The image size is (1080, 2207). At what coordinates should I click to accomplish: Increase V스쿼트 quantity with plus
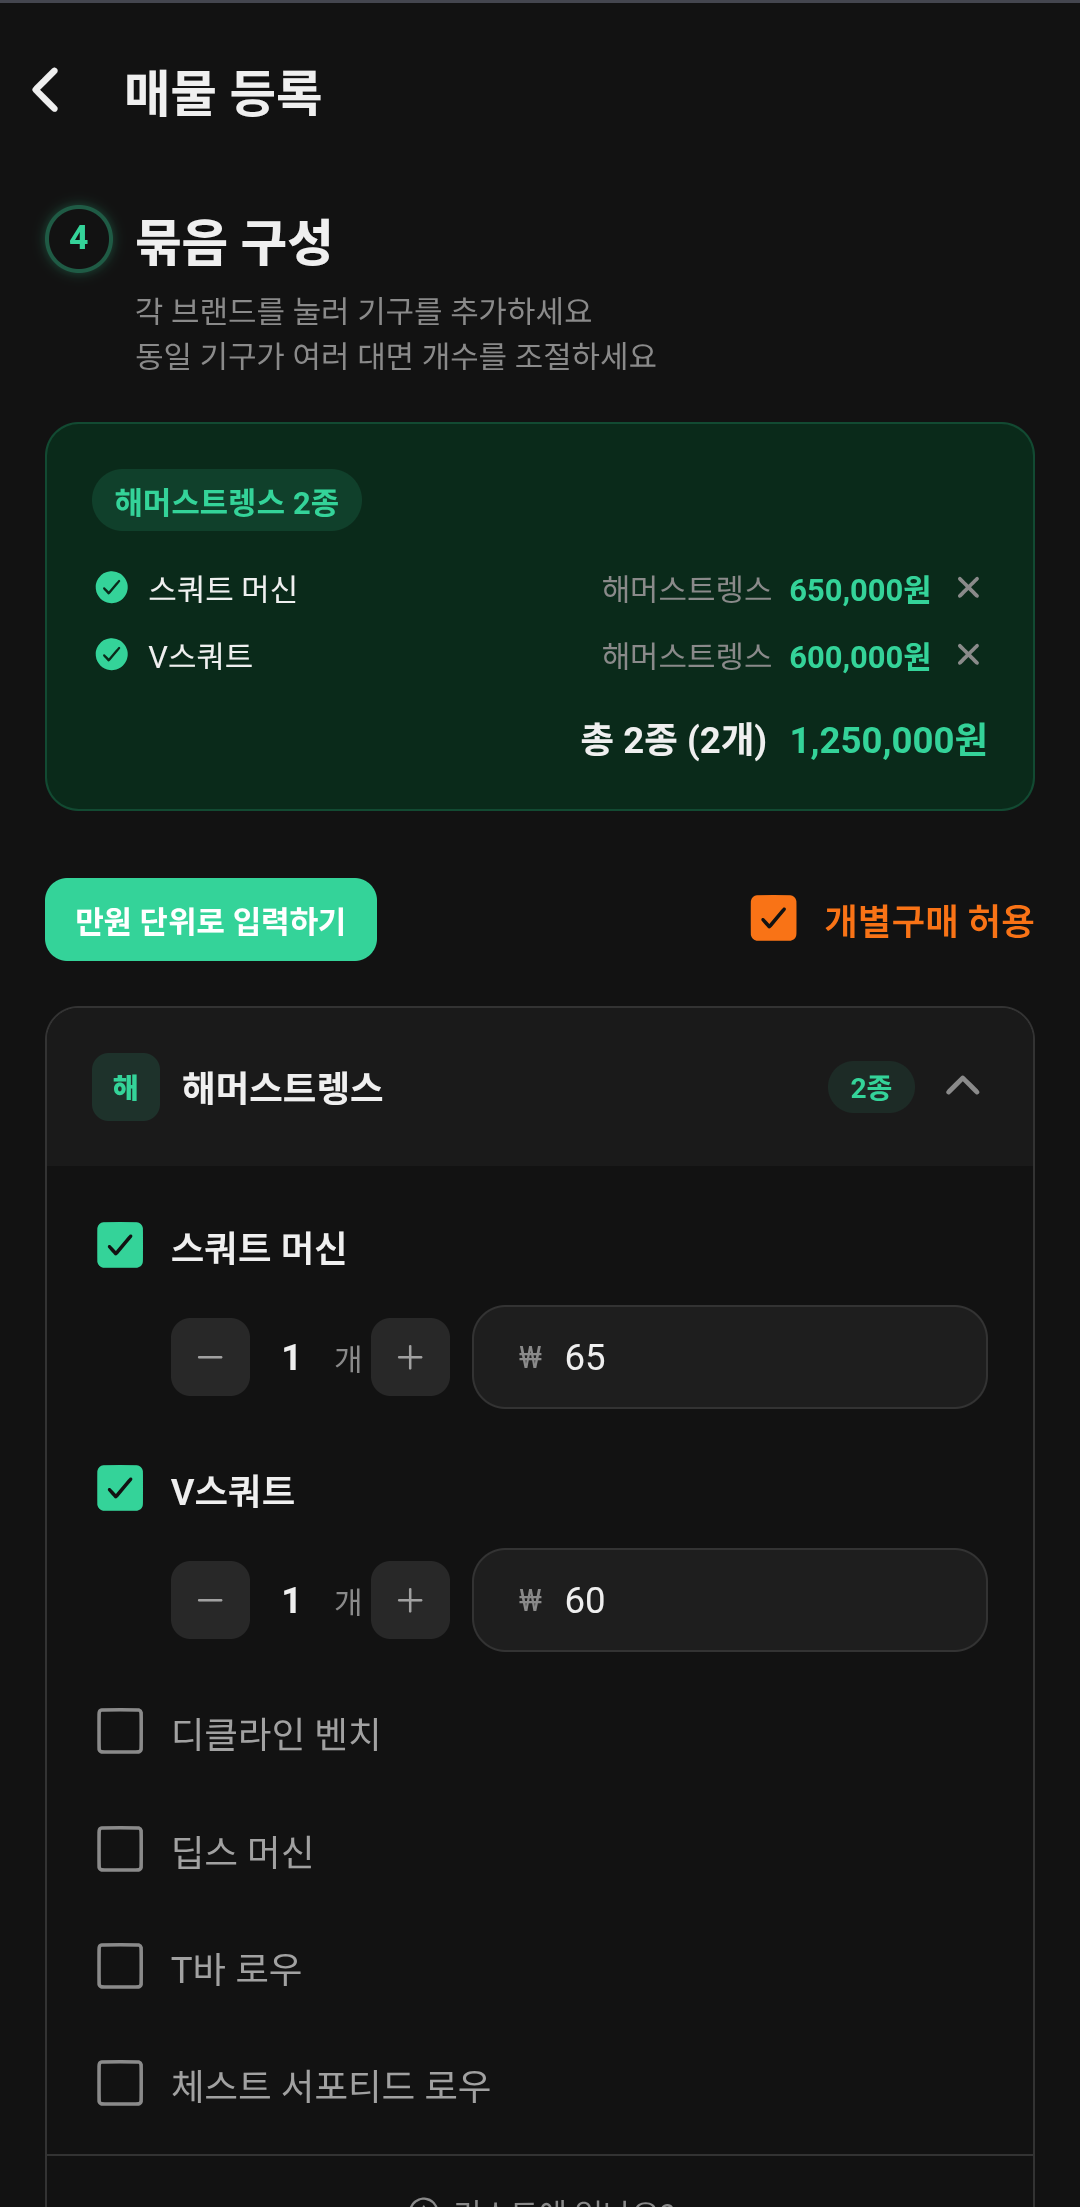coord(410,1600)
